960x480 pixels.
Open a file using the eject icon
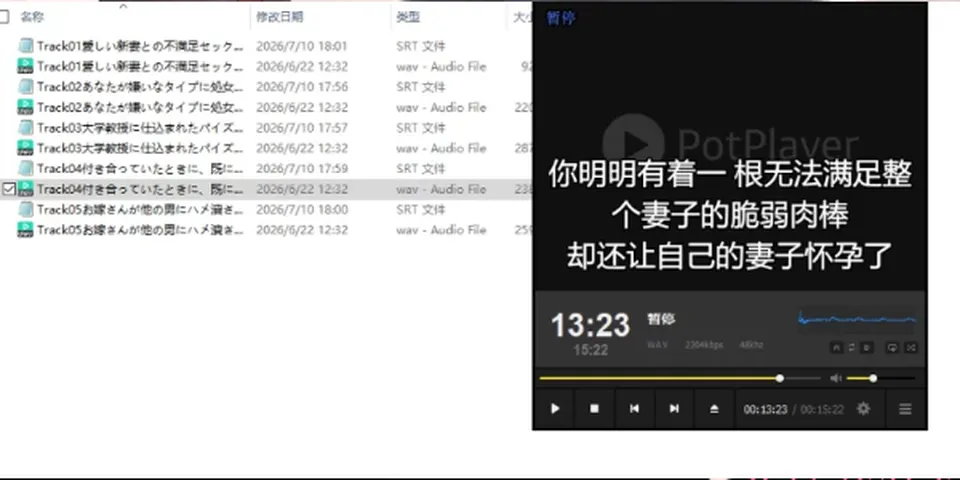pos(714,408)
